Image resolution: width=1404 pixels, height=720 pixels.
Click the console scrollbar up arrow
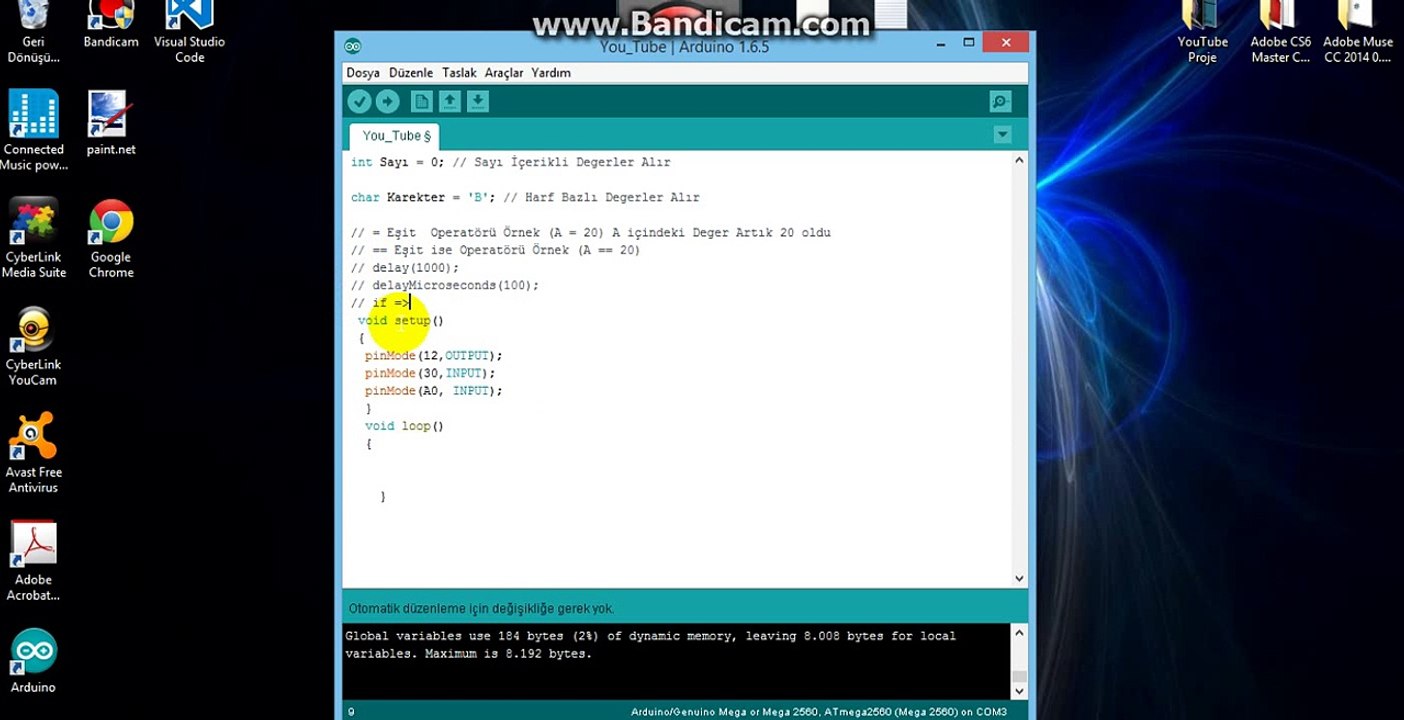click(x=1019, y=632)
